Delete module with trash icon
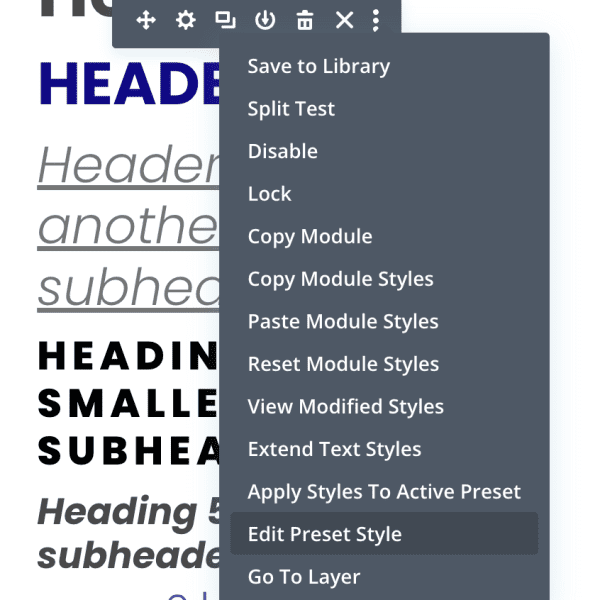Image resolution: width=600 pixels, height=600 pixels. (x=305, y=20)
